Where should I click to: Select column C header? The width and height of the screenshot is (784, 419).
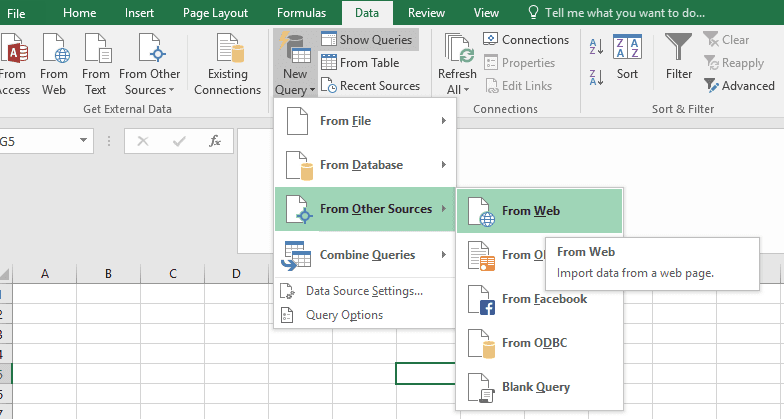172,274
